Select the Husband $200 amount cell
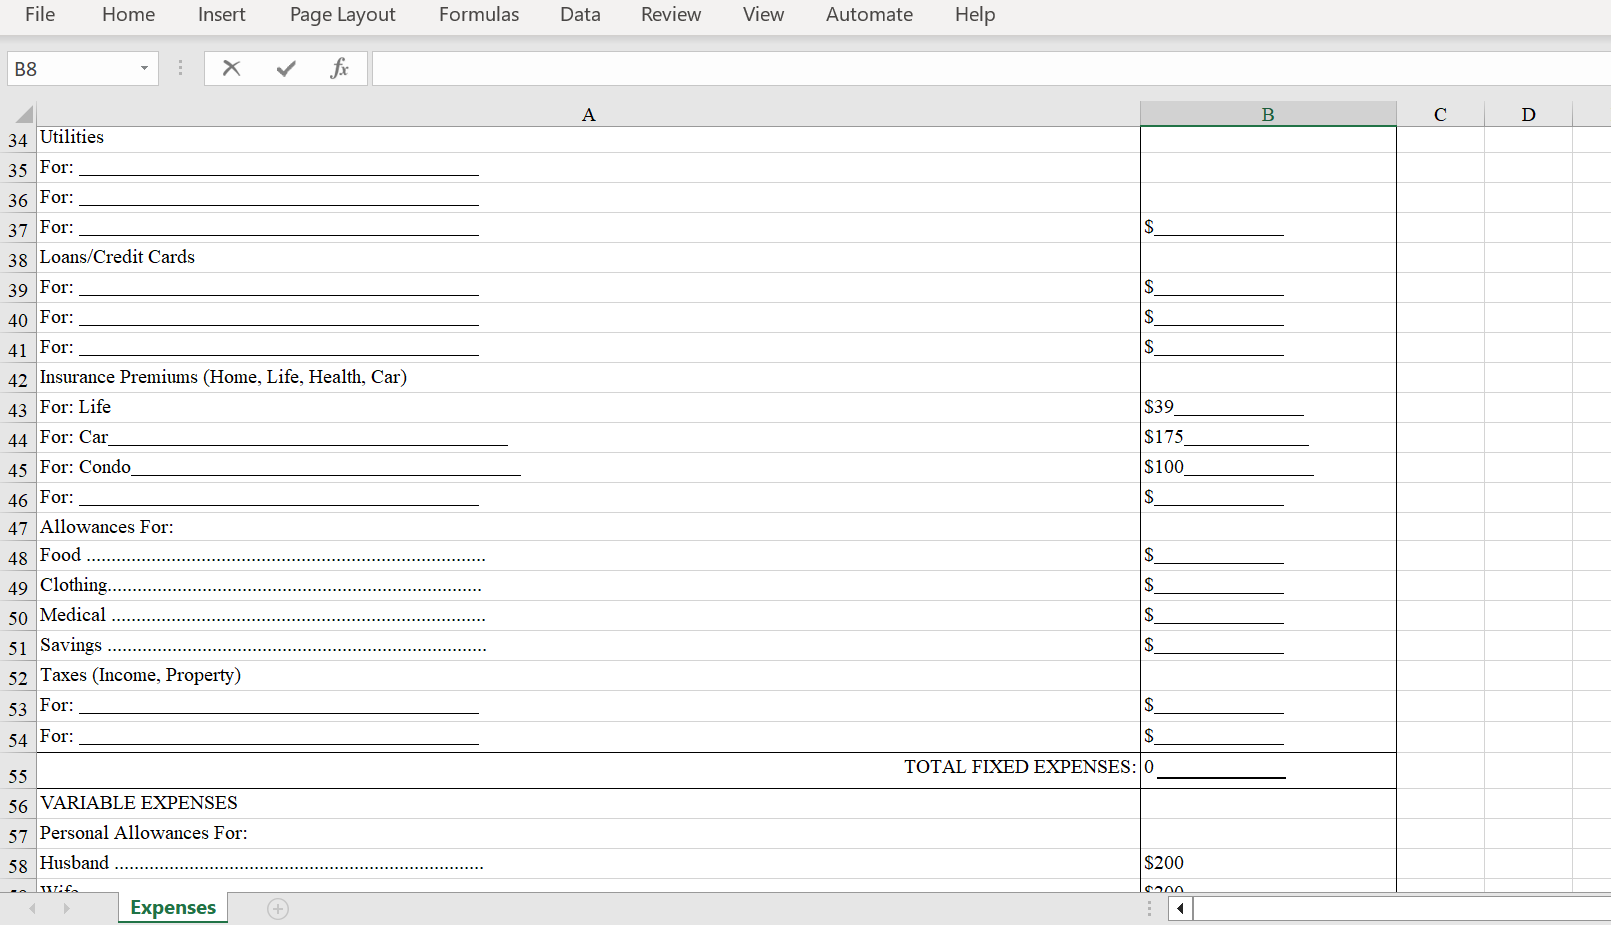Image resolution: width=1611 pixels, height=925 pixels. tap(1268, 864)
